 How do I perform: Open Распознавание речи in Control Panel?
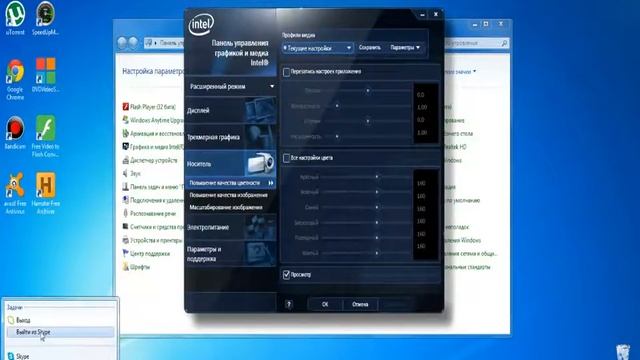pyautogui.click(x=149, y=213)
